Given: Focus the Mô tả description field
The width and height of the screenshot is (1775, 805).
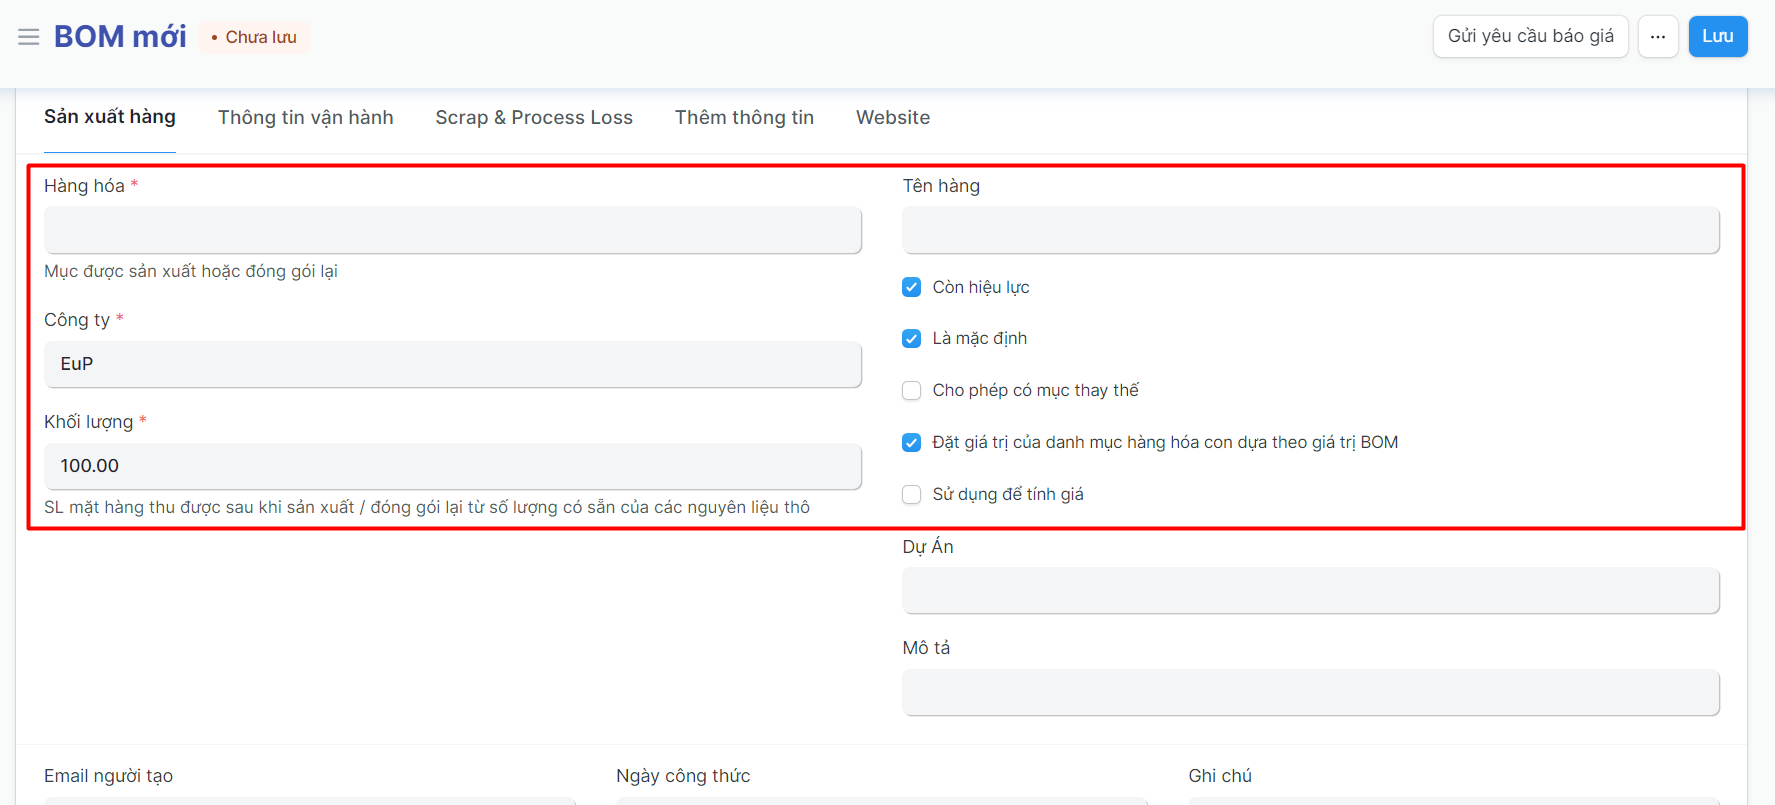Looking at the screenshot, I should (1310, 693).
